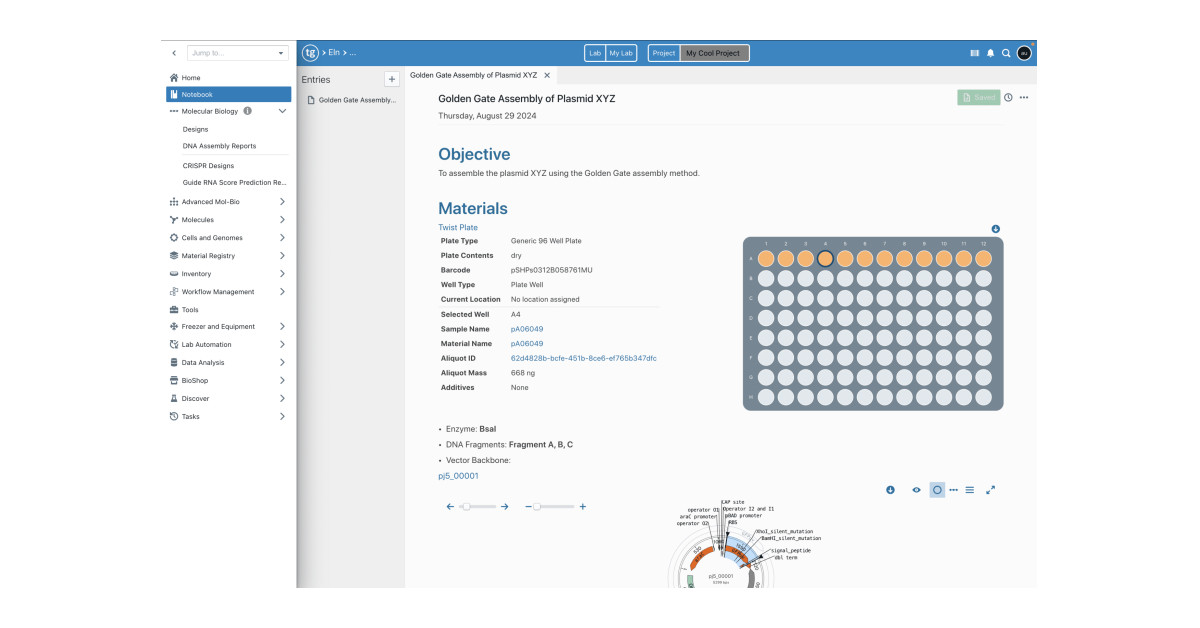Increase plasmid zoom with the plus control
1200x628 pixels.
pyautogui.click(x=582, y=506)
